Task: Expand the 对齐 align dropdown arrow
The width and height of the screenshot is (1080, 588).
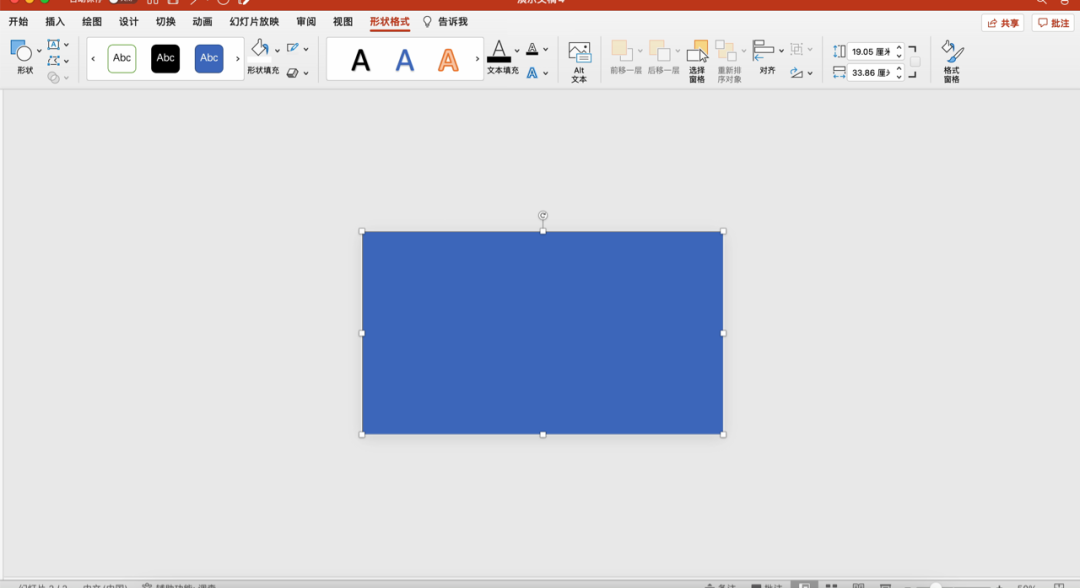Action: point(781,50)
